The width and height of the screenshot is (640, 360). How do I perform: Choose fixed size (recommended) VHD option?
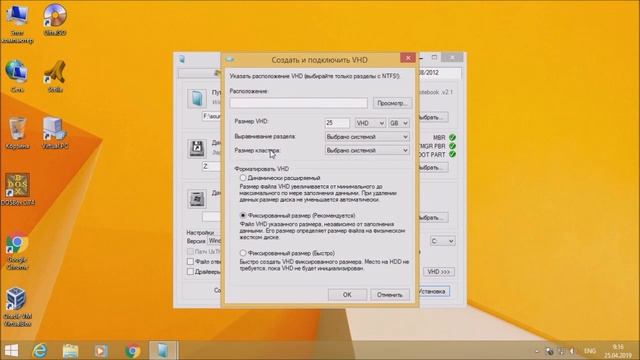point(243,215)
